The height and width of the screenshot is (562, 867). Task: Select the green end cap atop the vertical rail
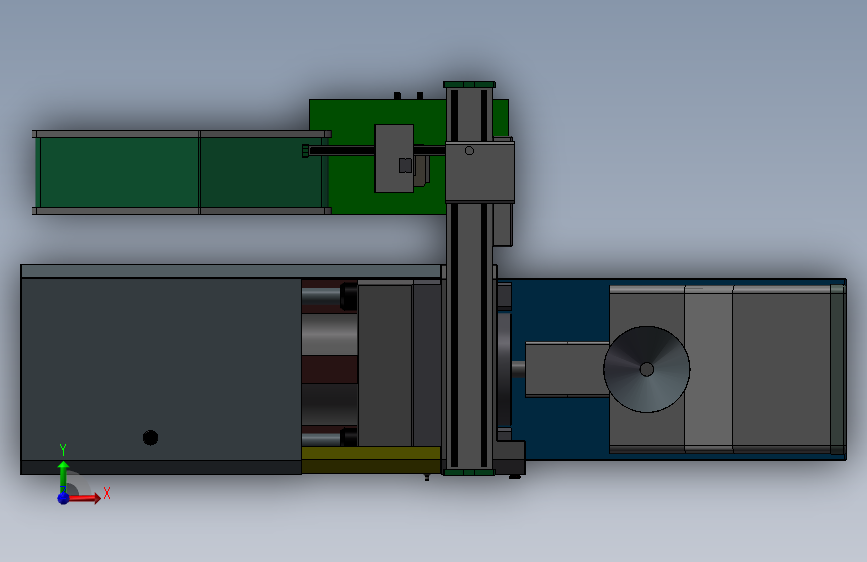[469, 85]
